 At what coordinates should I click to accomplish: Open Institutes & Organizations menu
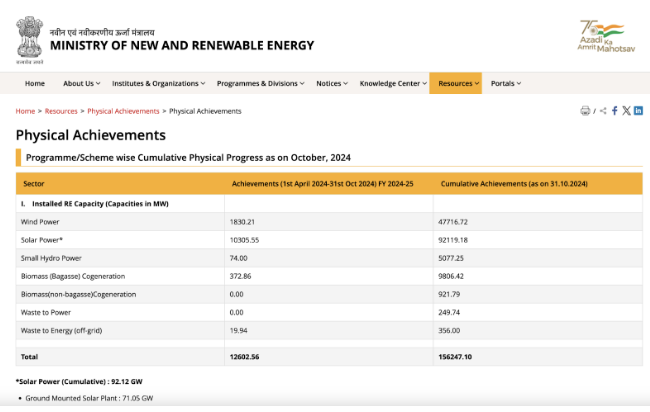[158, 83]
